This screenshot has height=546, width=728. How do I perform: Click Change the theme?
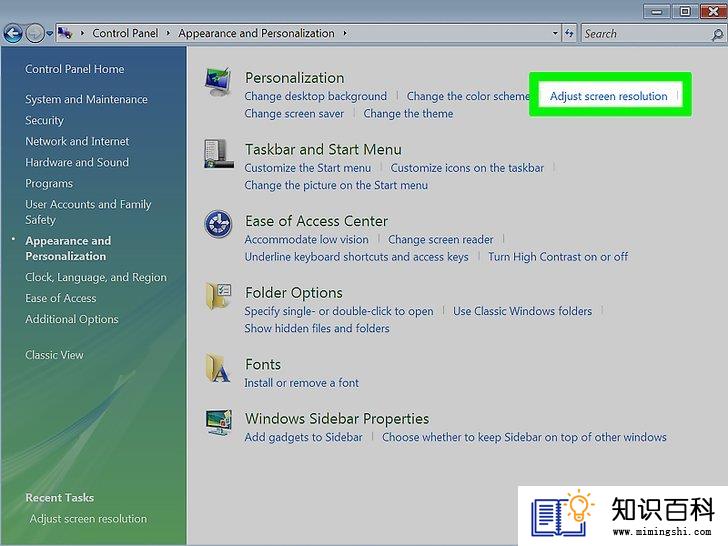409,113
